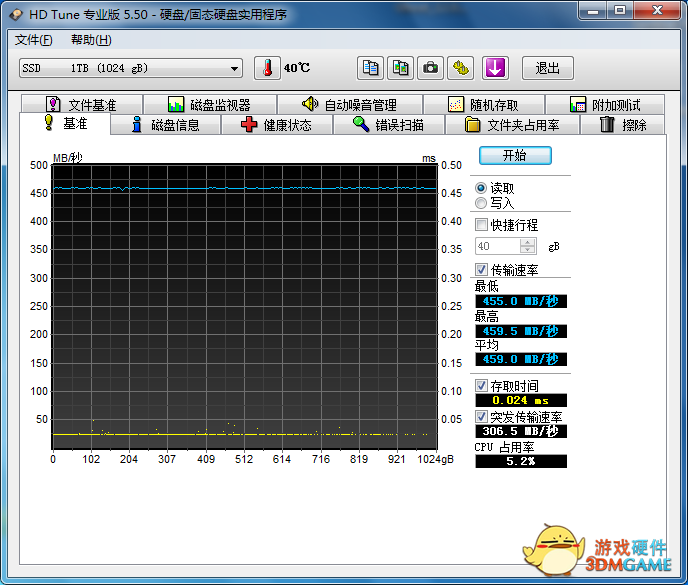Open the 帮助(H) menu
688x585 pixels.
tap(91, 40)
